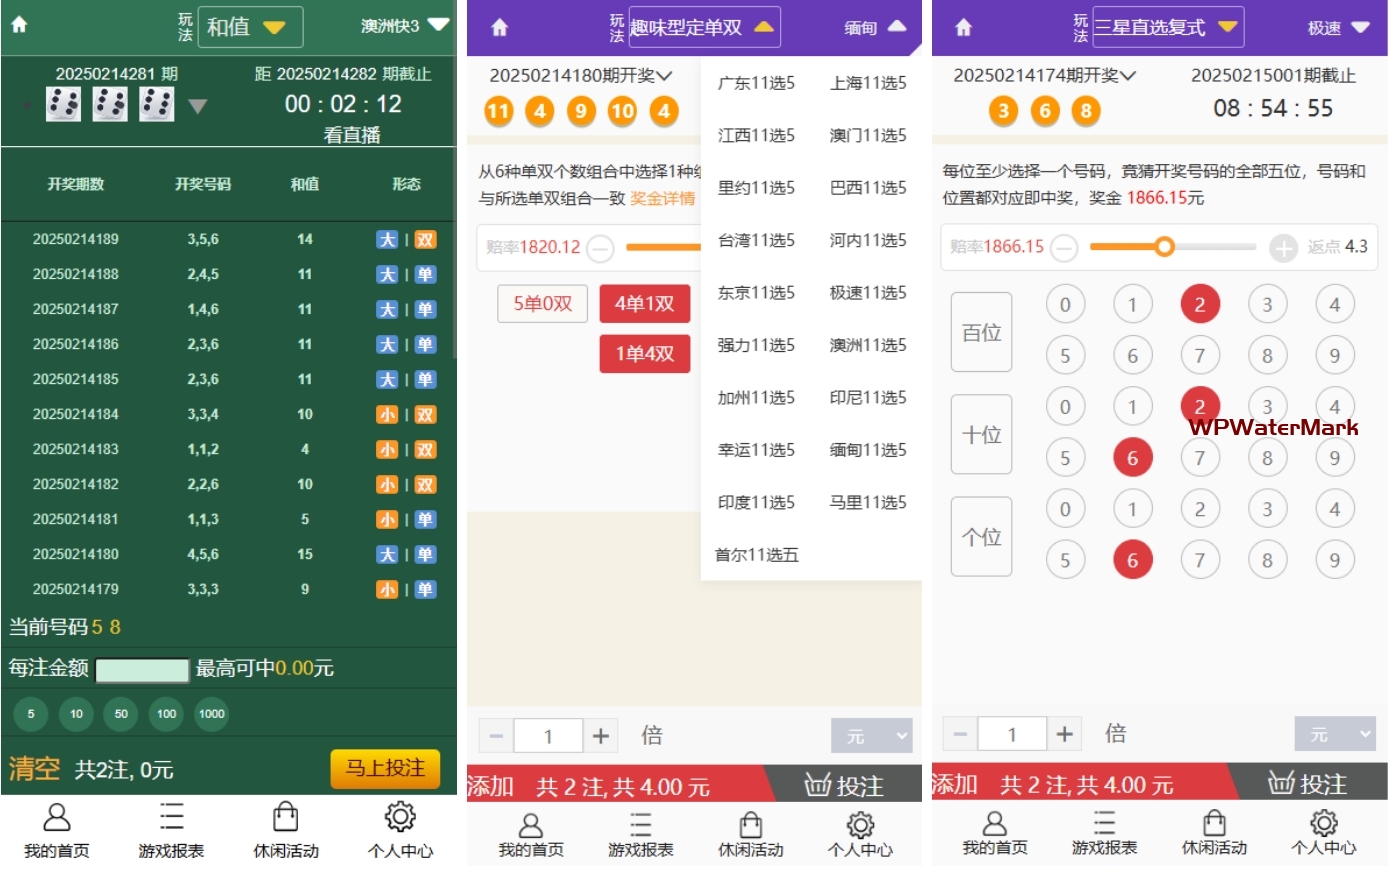Choose 首尔11选五 from the game list
1389x870 pixels.
[756, 555]
